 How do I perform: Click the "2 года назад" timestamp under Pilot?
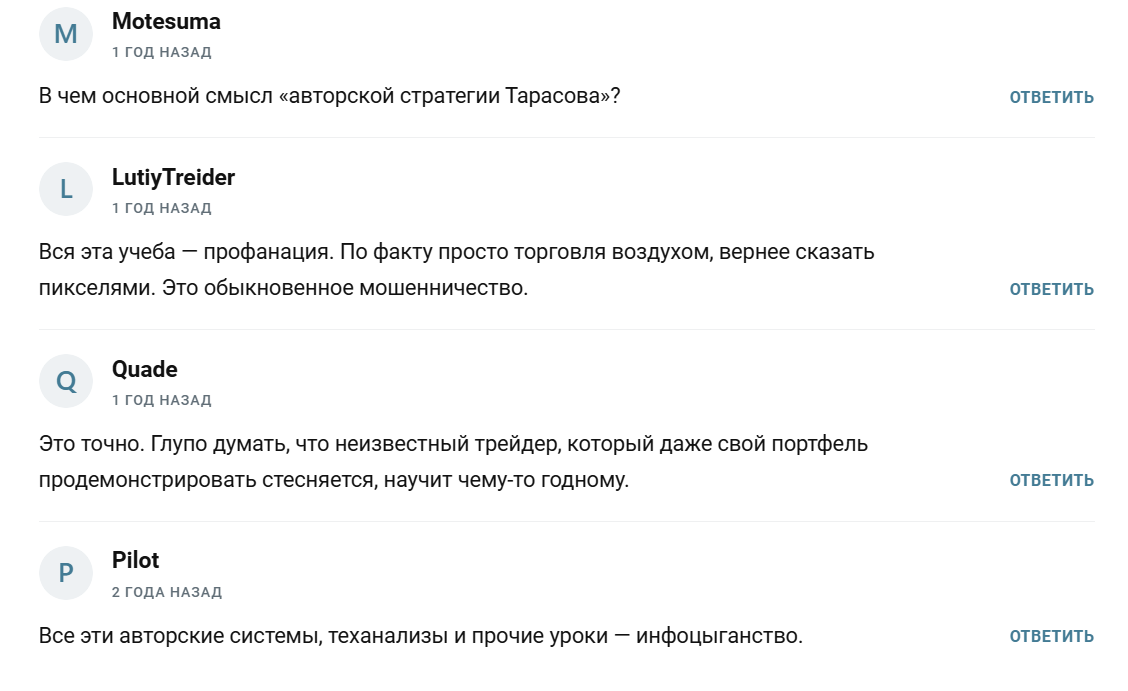[167, 592]
